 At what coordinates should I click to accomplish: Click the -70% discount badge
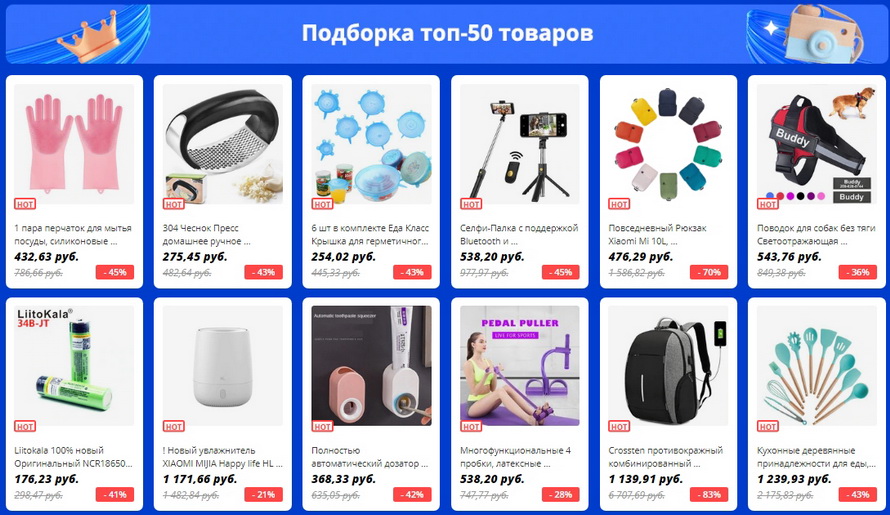tap(709, 272)
